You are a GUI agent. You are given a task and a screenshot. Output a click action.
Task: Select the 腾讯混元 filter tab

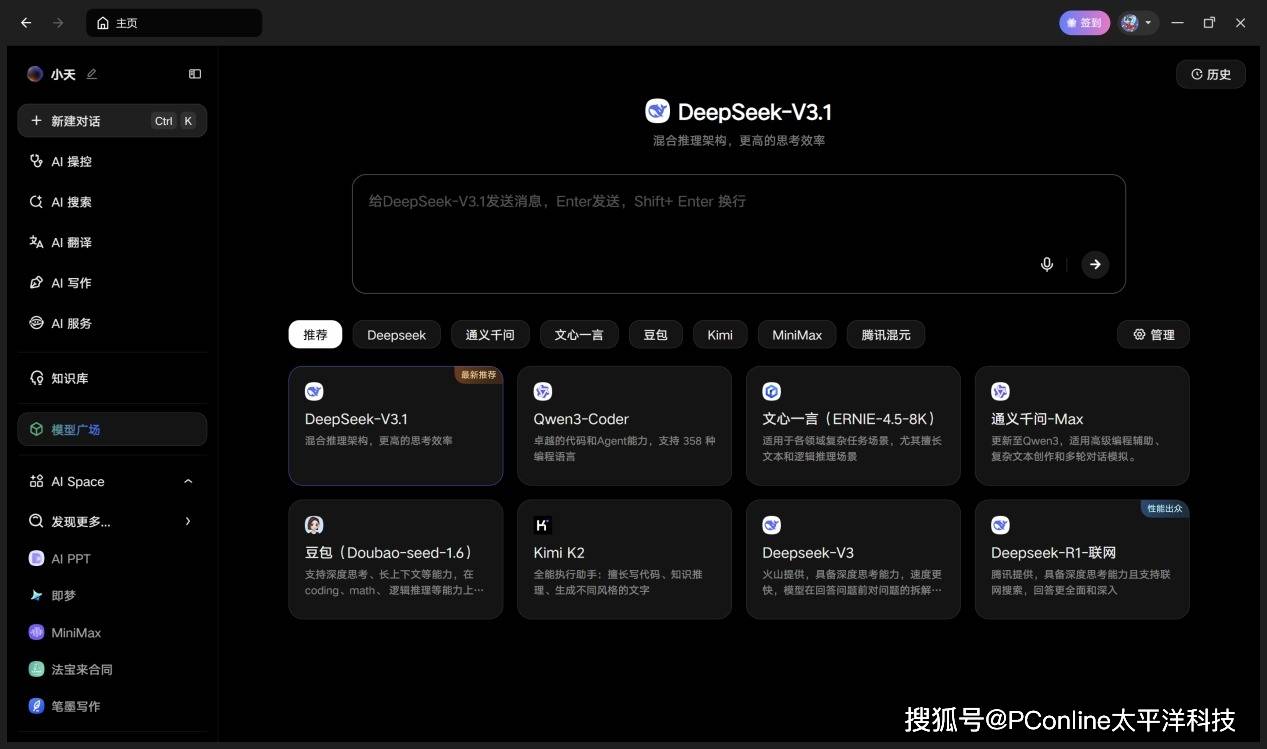(886, 335)
